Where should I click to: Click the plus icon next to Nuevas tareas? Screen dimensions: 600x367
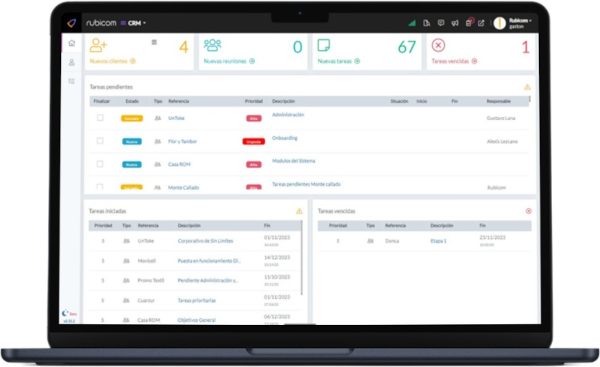(x=357, y=61)
